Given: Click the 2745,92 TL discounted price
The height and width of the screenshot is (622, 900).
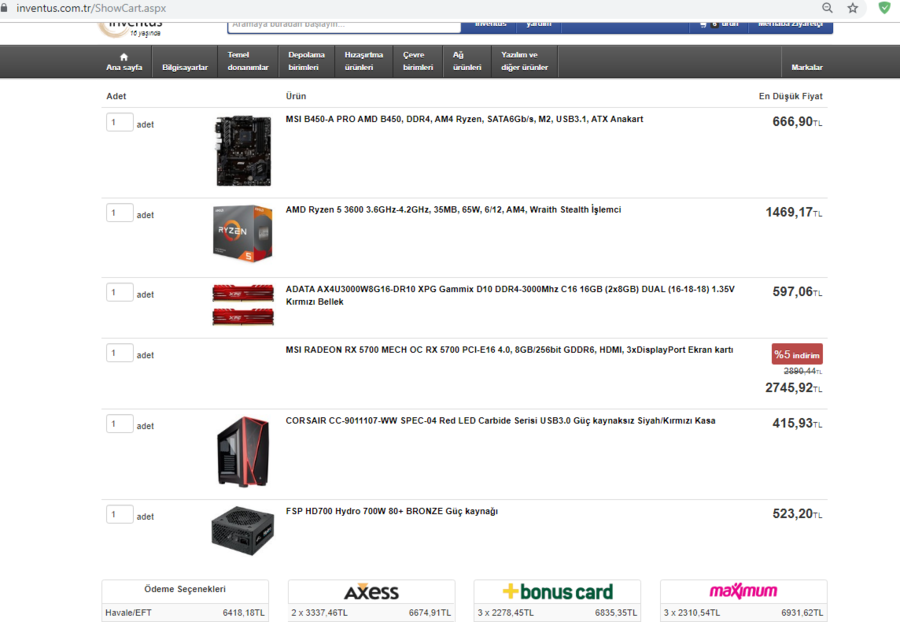Looking at the screenshot, I should [794, 388].
